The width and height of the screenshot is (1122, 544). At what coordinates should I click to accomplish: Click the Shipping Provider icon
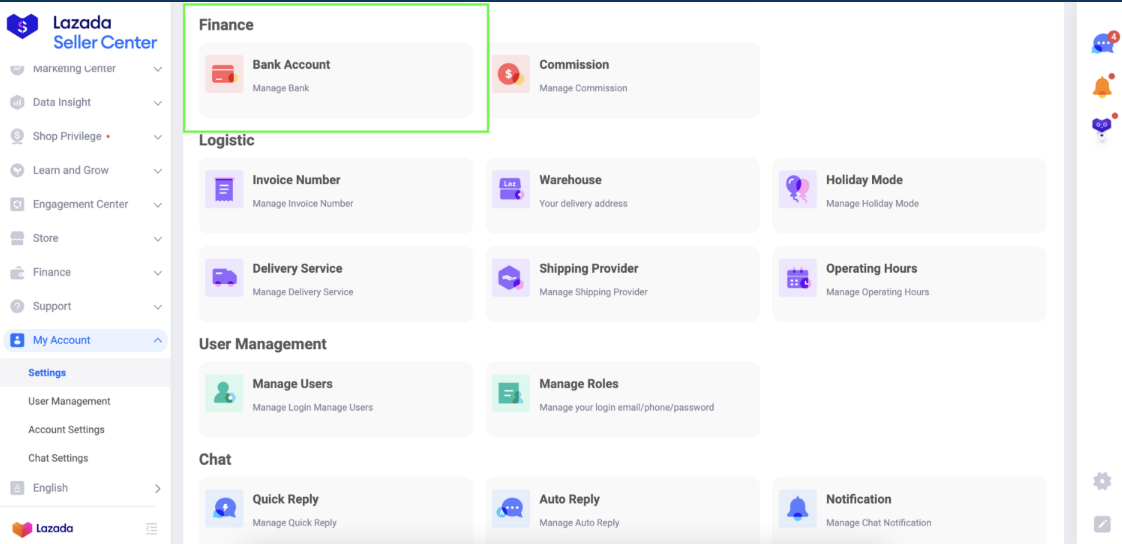click(x=511, y=278)
